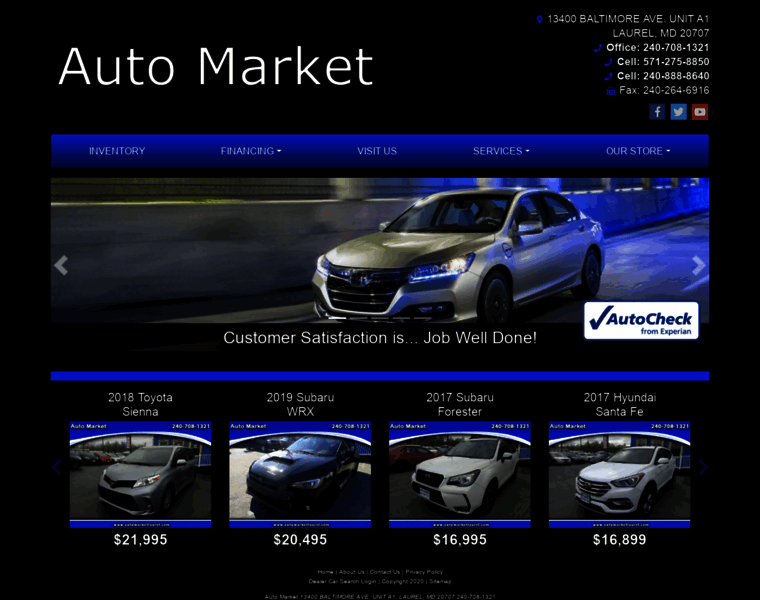Viewport: 760px width, 600px height.
Task: Open the footer Privacy Policy link
Action: coord(424,572)
